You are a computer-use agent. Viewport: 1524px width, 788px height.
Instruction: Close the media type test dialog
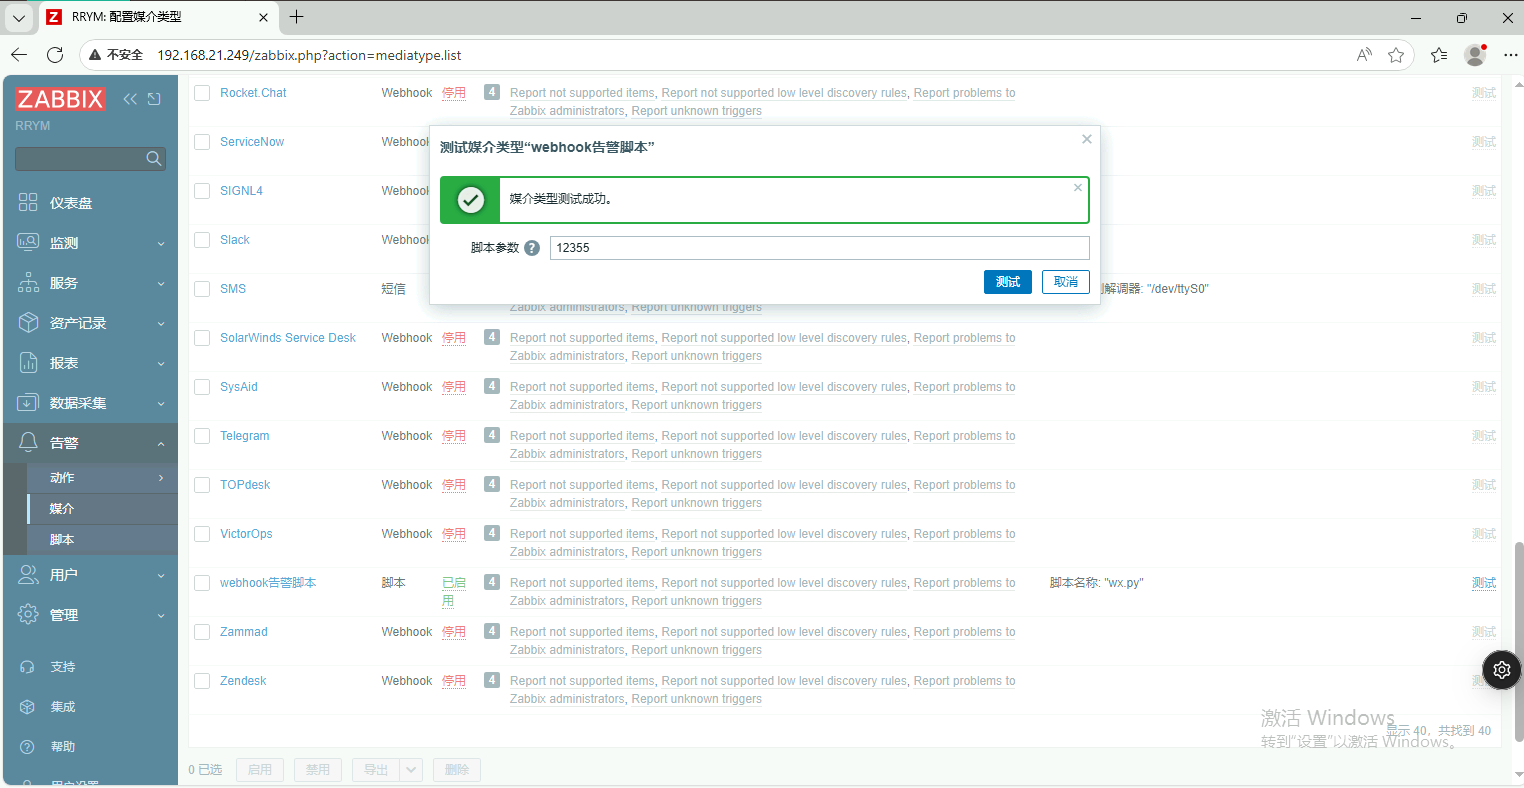1086,140
